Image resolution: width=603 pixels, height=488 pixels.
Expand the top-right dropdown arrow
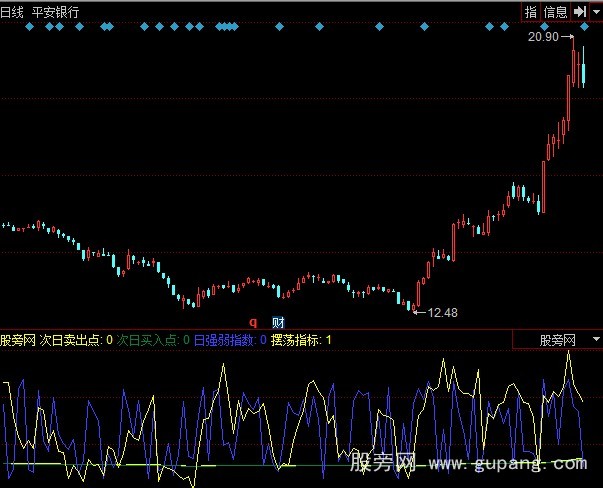(x=596, y=12)
